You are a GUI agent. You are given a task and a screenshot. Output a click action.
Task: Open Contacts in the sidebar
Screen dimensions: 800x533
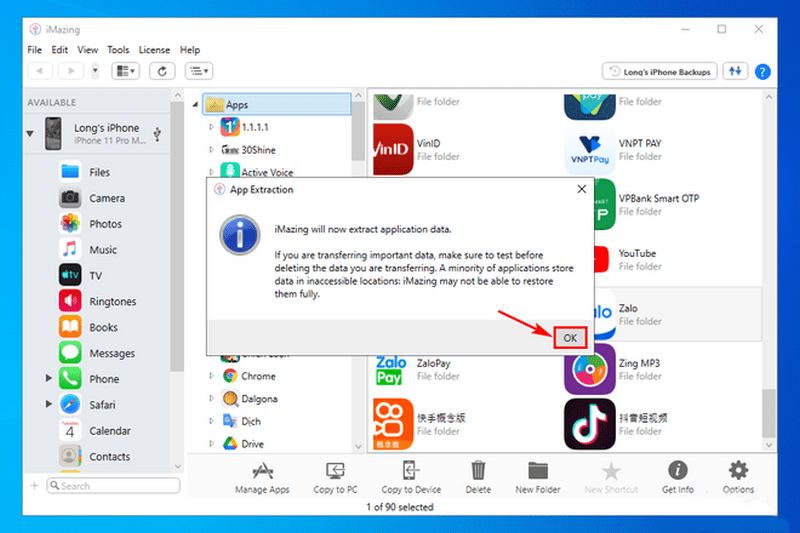pos(109,456)
